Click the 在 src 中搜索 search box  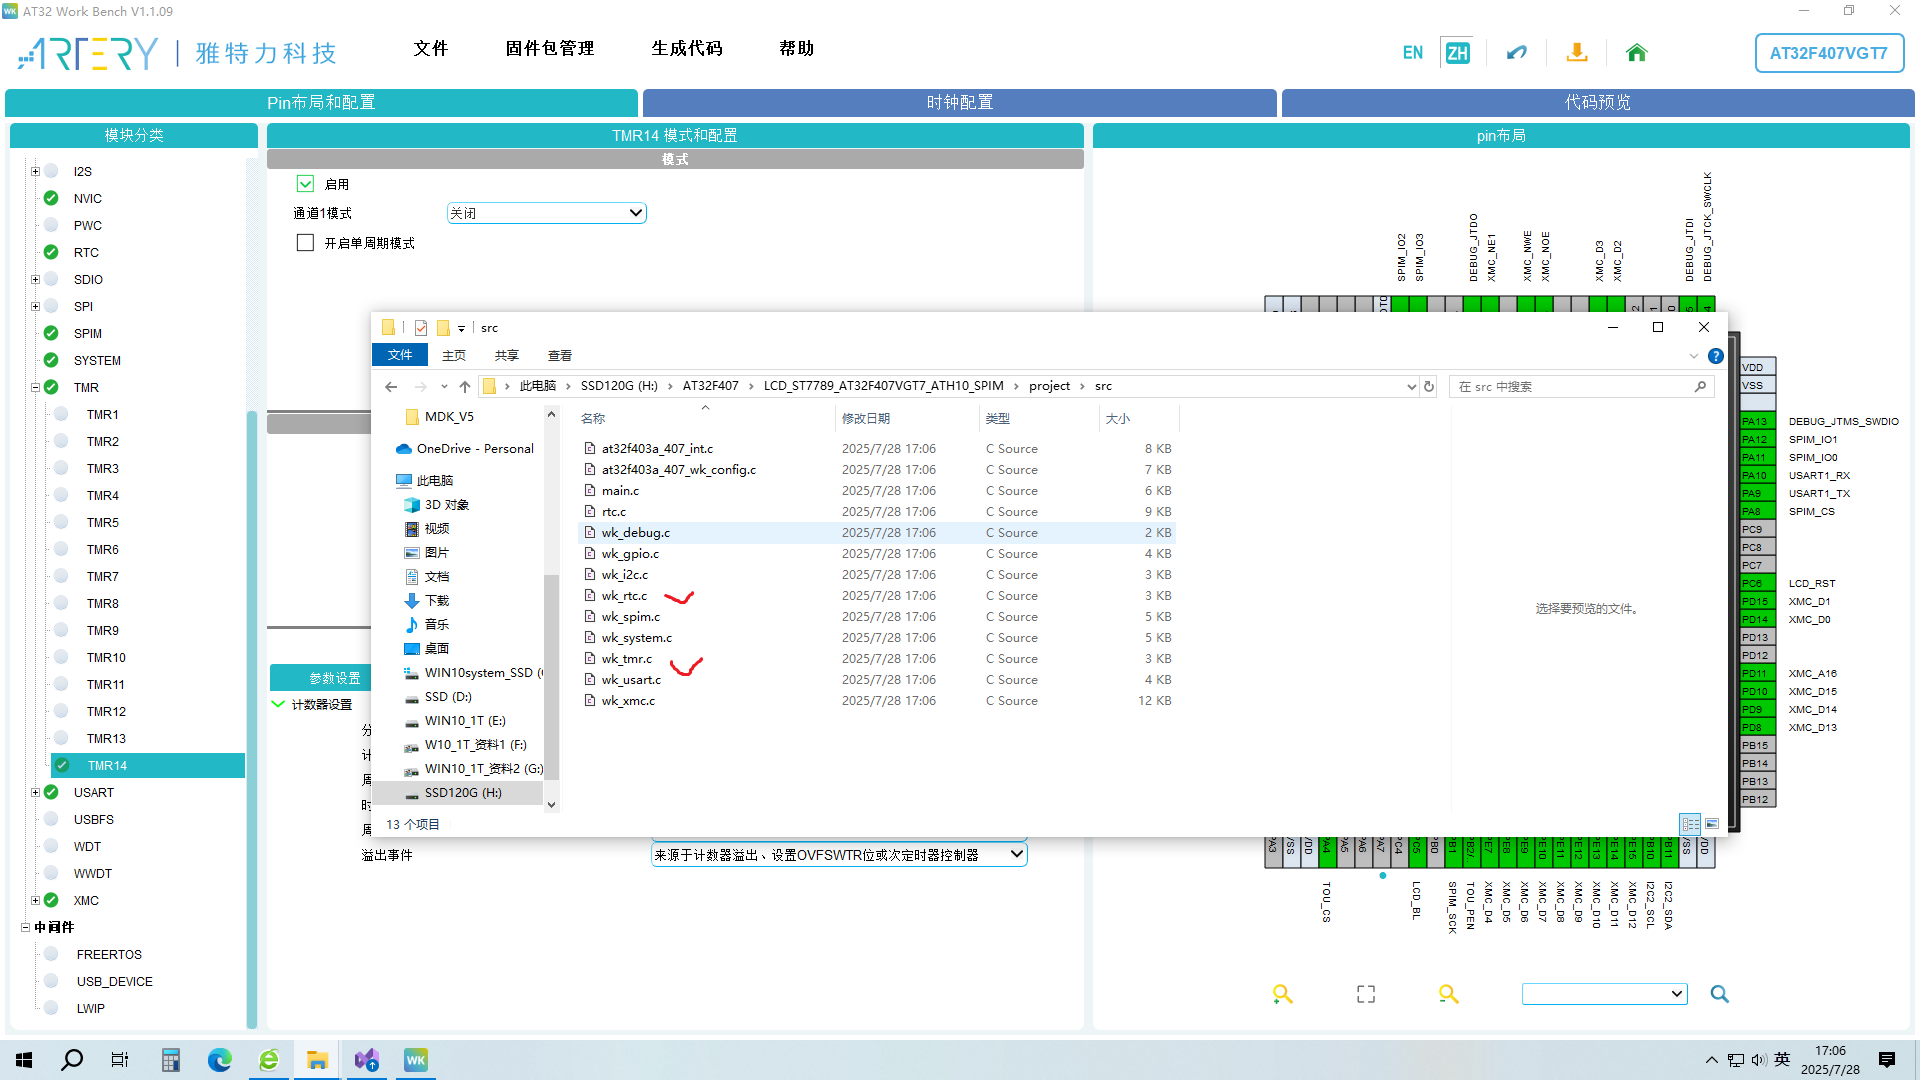point(1581,386)
